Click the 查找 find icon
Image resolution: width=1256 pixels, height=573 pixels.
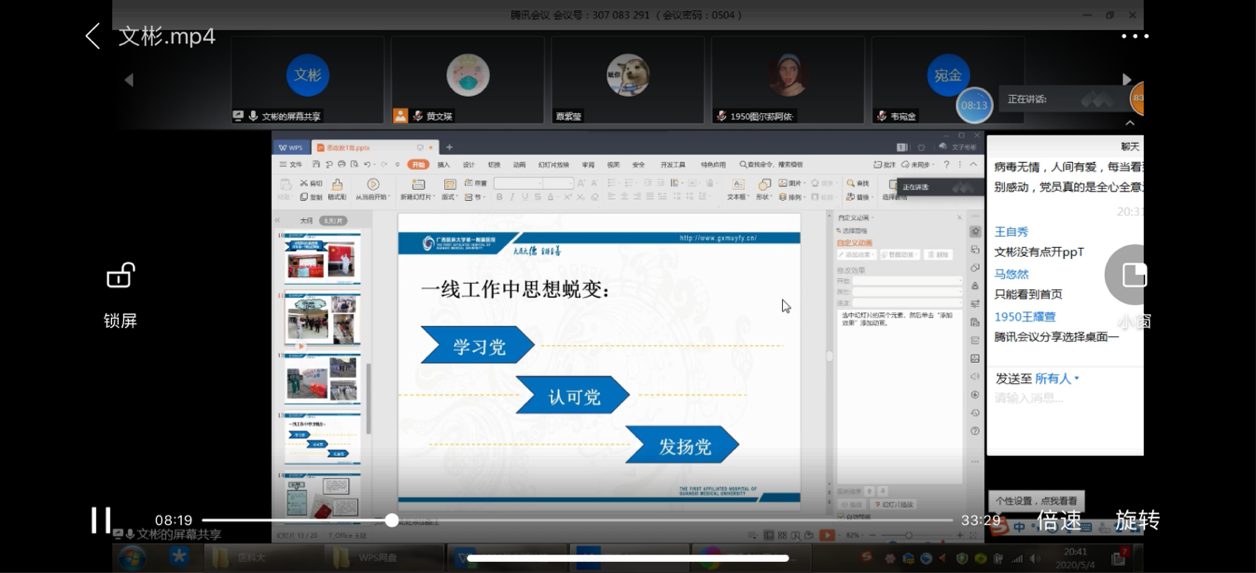(857, 183)
